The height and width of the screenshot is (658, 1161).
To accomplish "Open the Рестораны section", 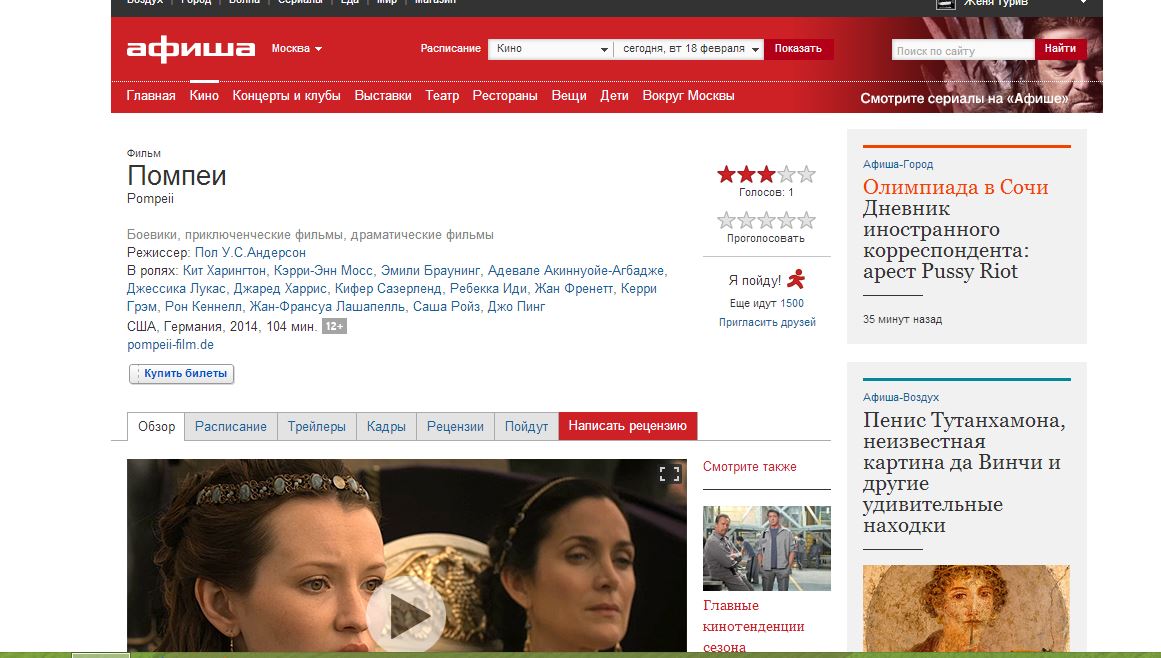I will [x=505, y=95].
